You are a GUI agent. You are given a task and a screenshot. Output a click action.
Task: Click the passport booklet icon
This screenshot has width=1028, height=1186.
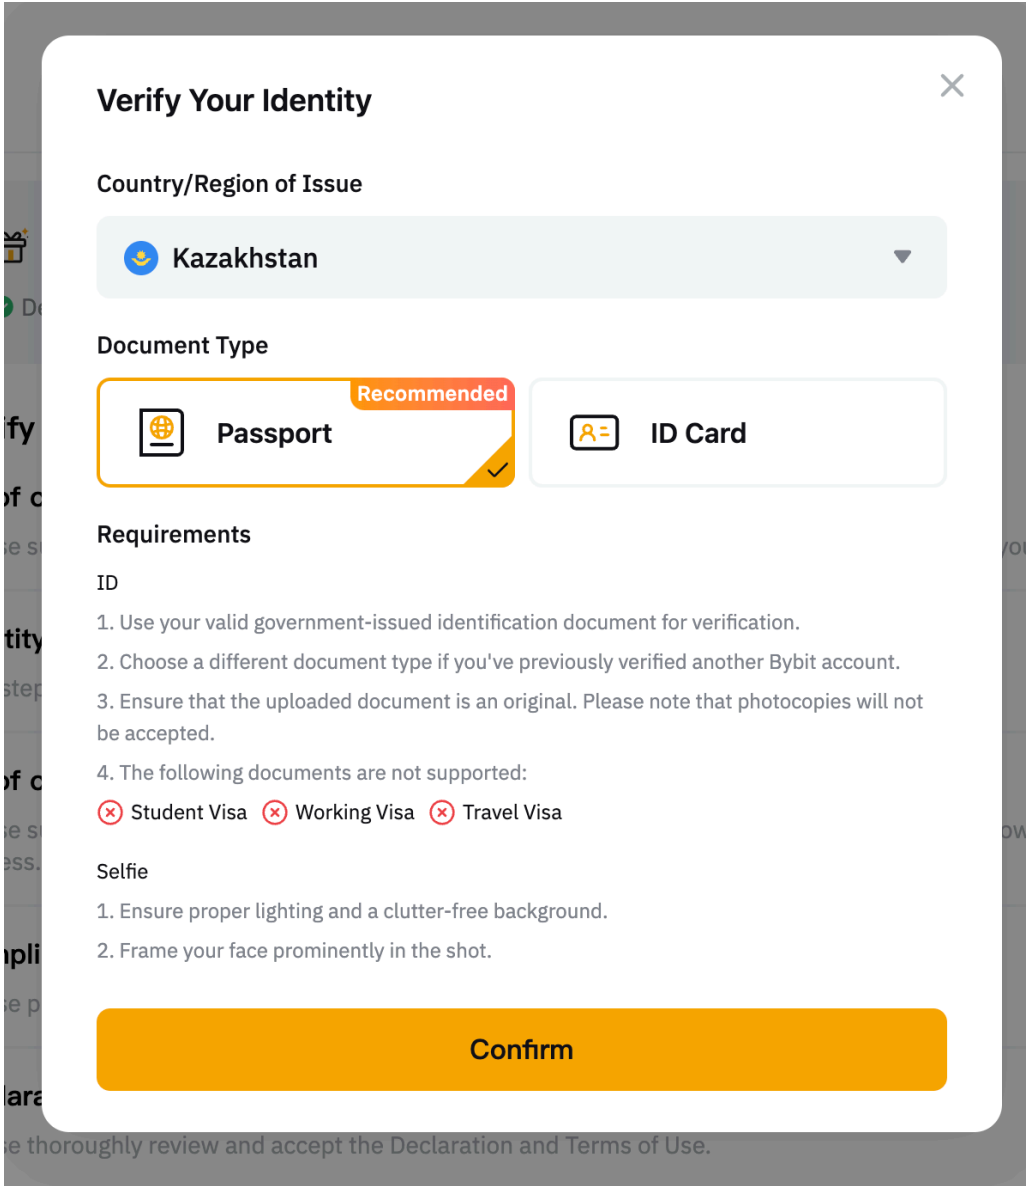coord(161,433)
